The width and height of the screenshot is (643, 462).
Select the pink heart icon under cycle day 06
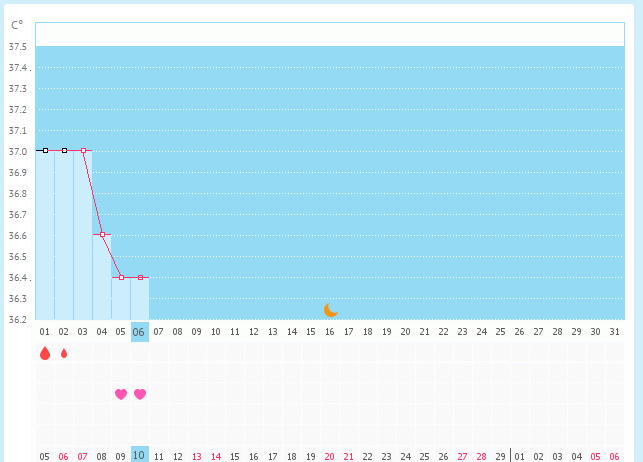(140, 394)
